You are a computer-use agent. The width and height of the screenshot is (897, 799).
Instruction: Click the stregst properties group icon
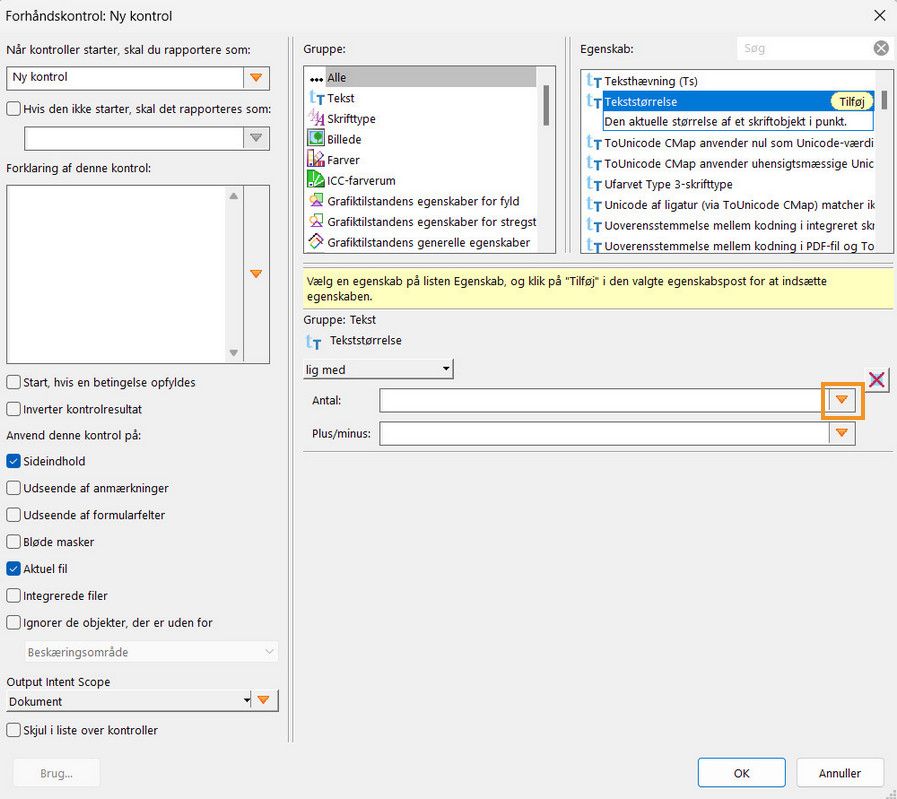point(316,221)
